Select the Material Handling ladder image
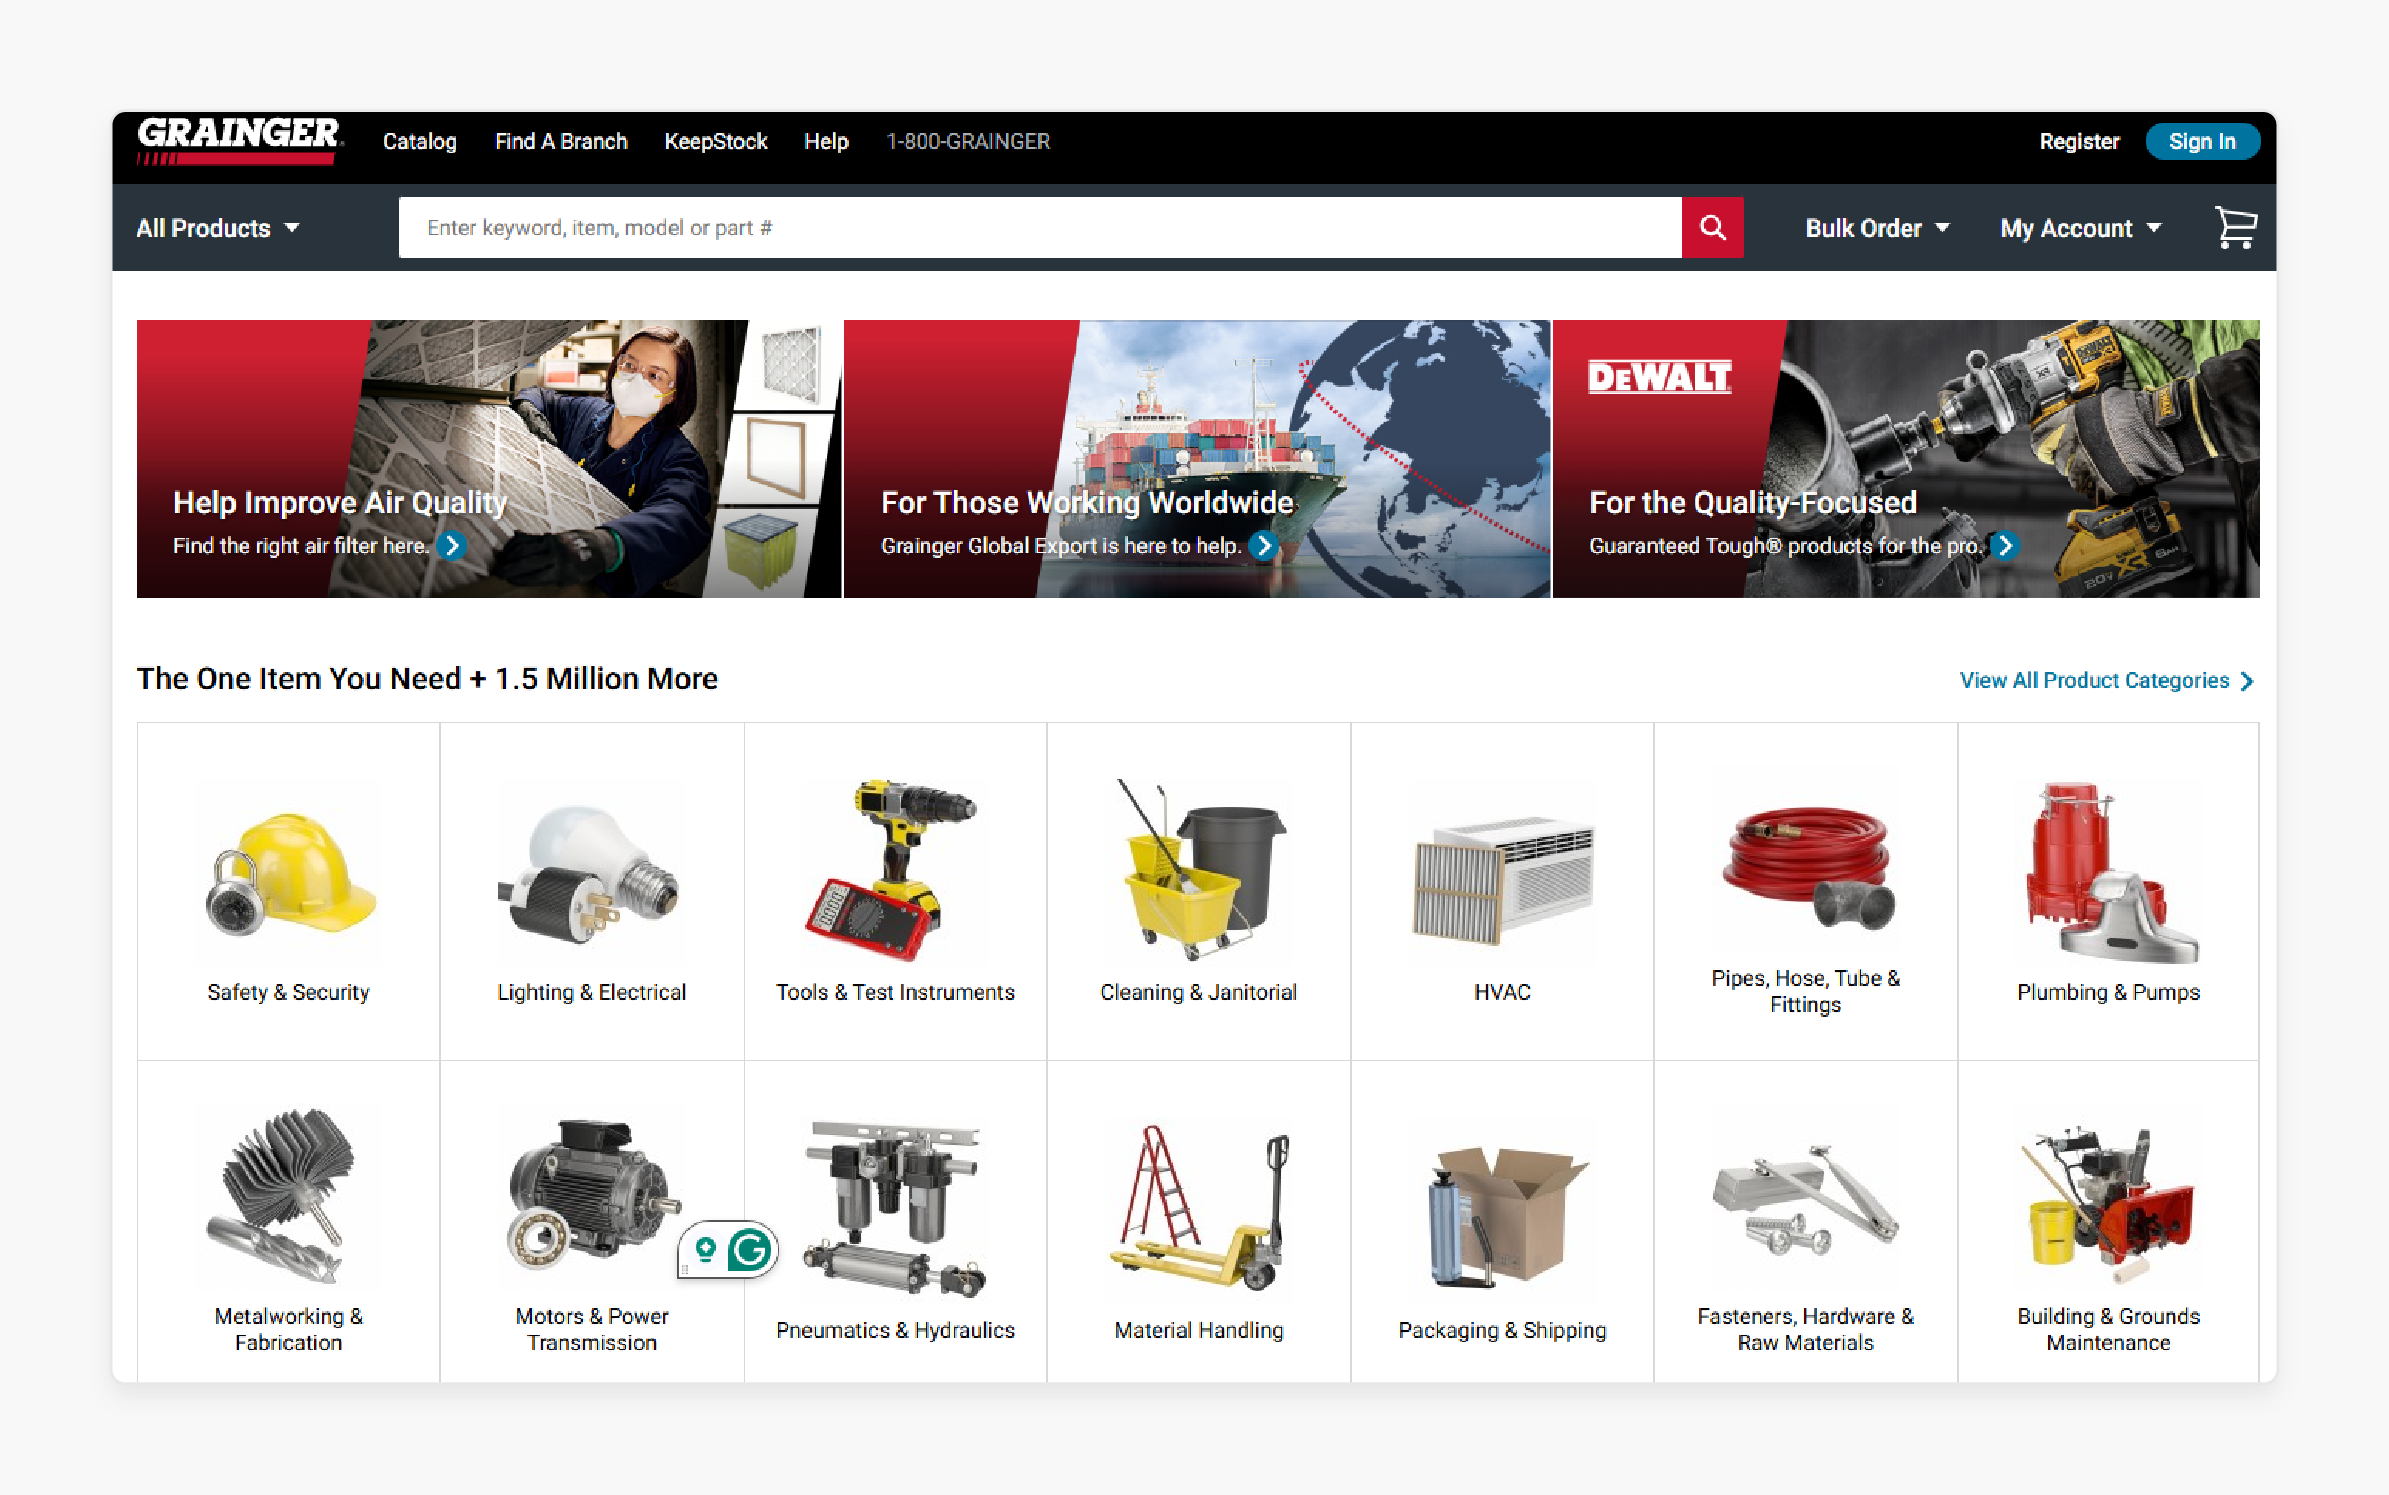The width and height of the screenshot is (2389, 1495). [x=1199, y=1207]
